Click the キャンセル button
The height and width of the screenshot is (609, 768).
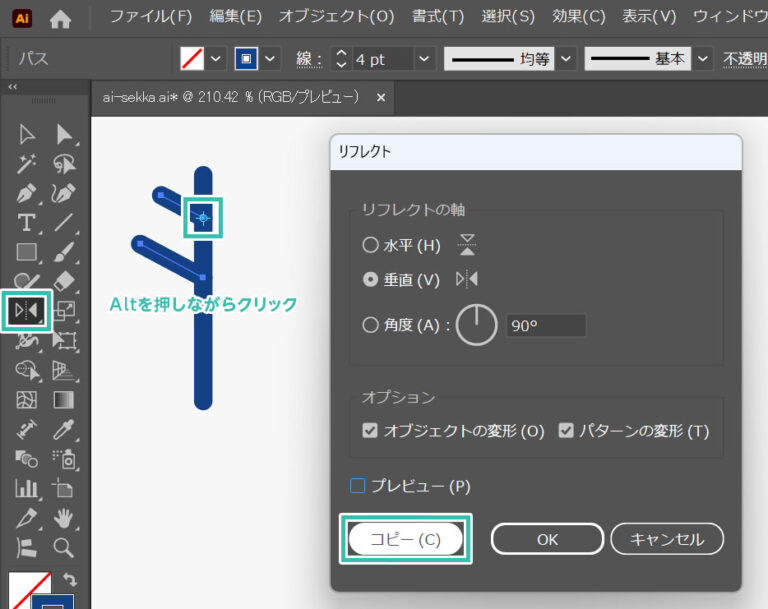(x=667, y=539)
